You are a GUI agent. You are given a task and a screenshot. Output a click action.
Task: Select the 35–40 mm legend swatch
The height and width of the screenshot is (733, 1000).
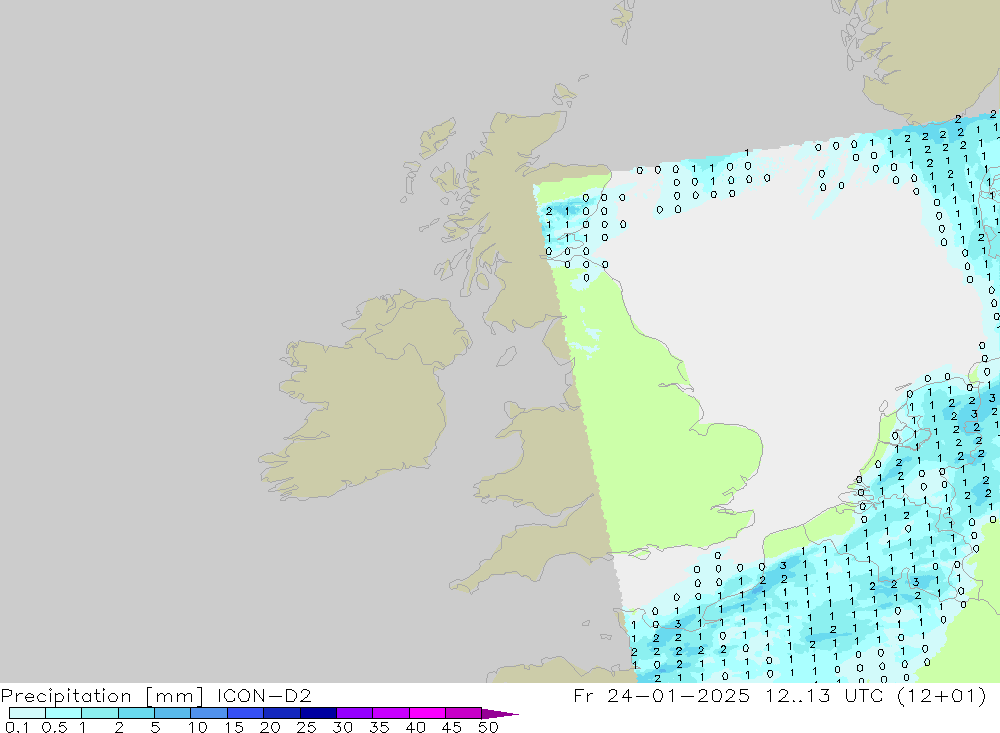pyautogui.click(x=390, y=713)
